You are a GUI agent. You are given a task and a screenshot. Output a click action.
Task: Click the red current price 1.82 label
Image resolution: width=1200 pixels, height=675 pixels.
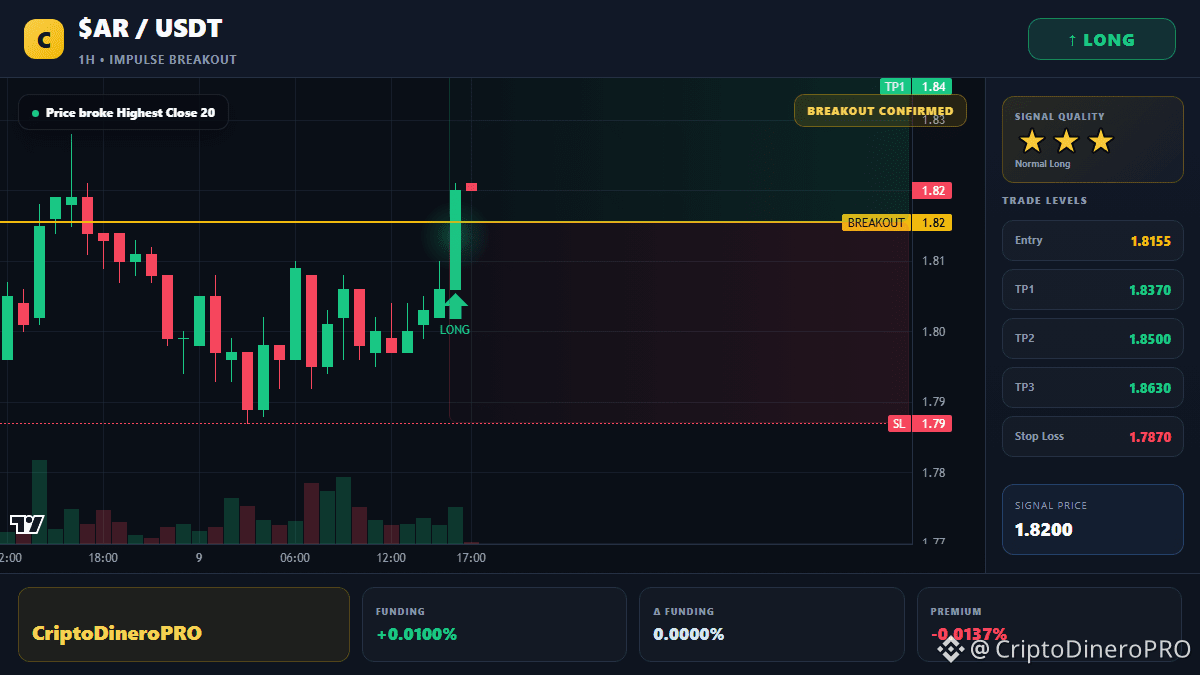click(x=931, y=191)
